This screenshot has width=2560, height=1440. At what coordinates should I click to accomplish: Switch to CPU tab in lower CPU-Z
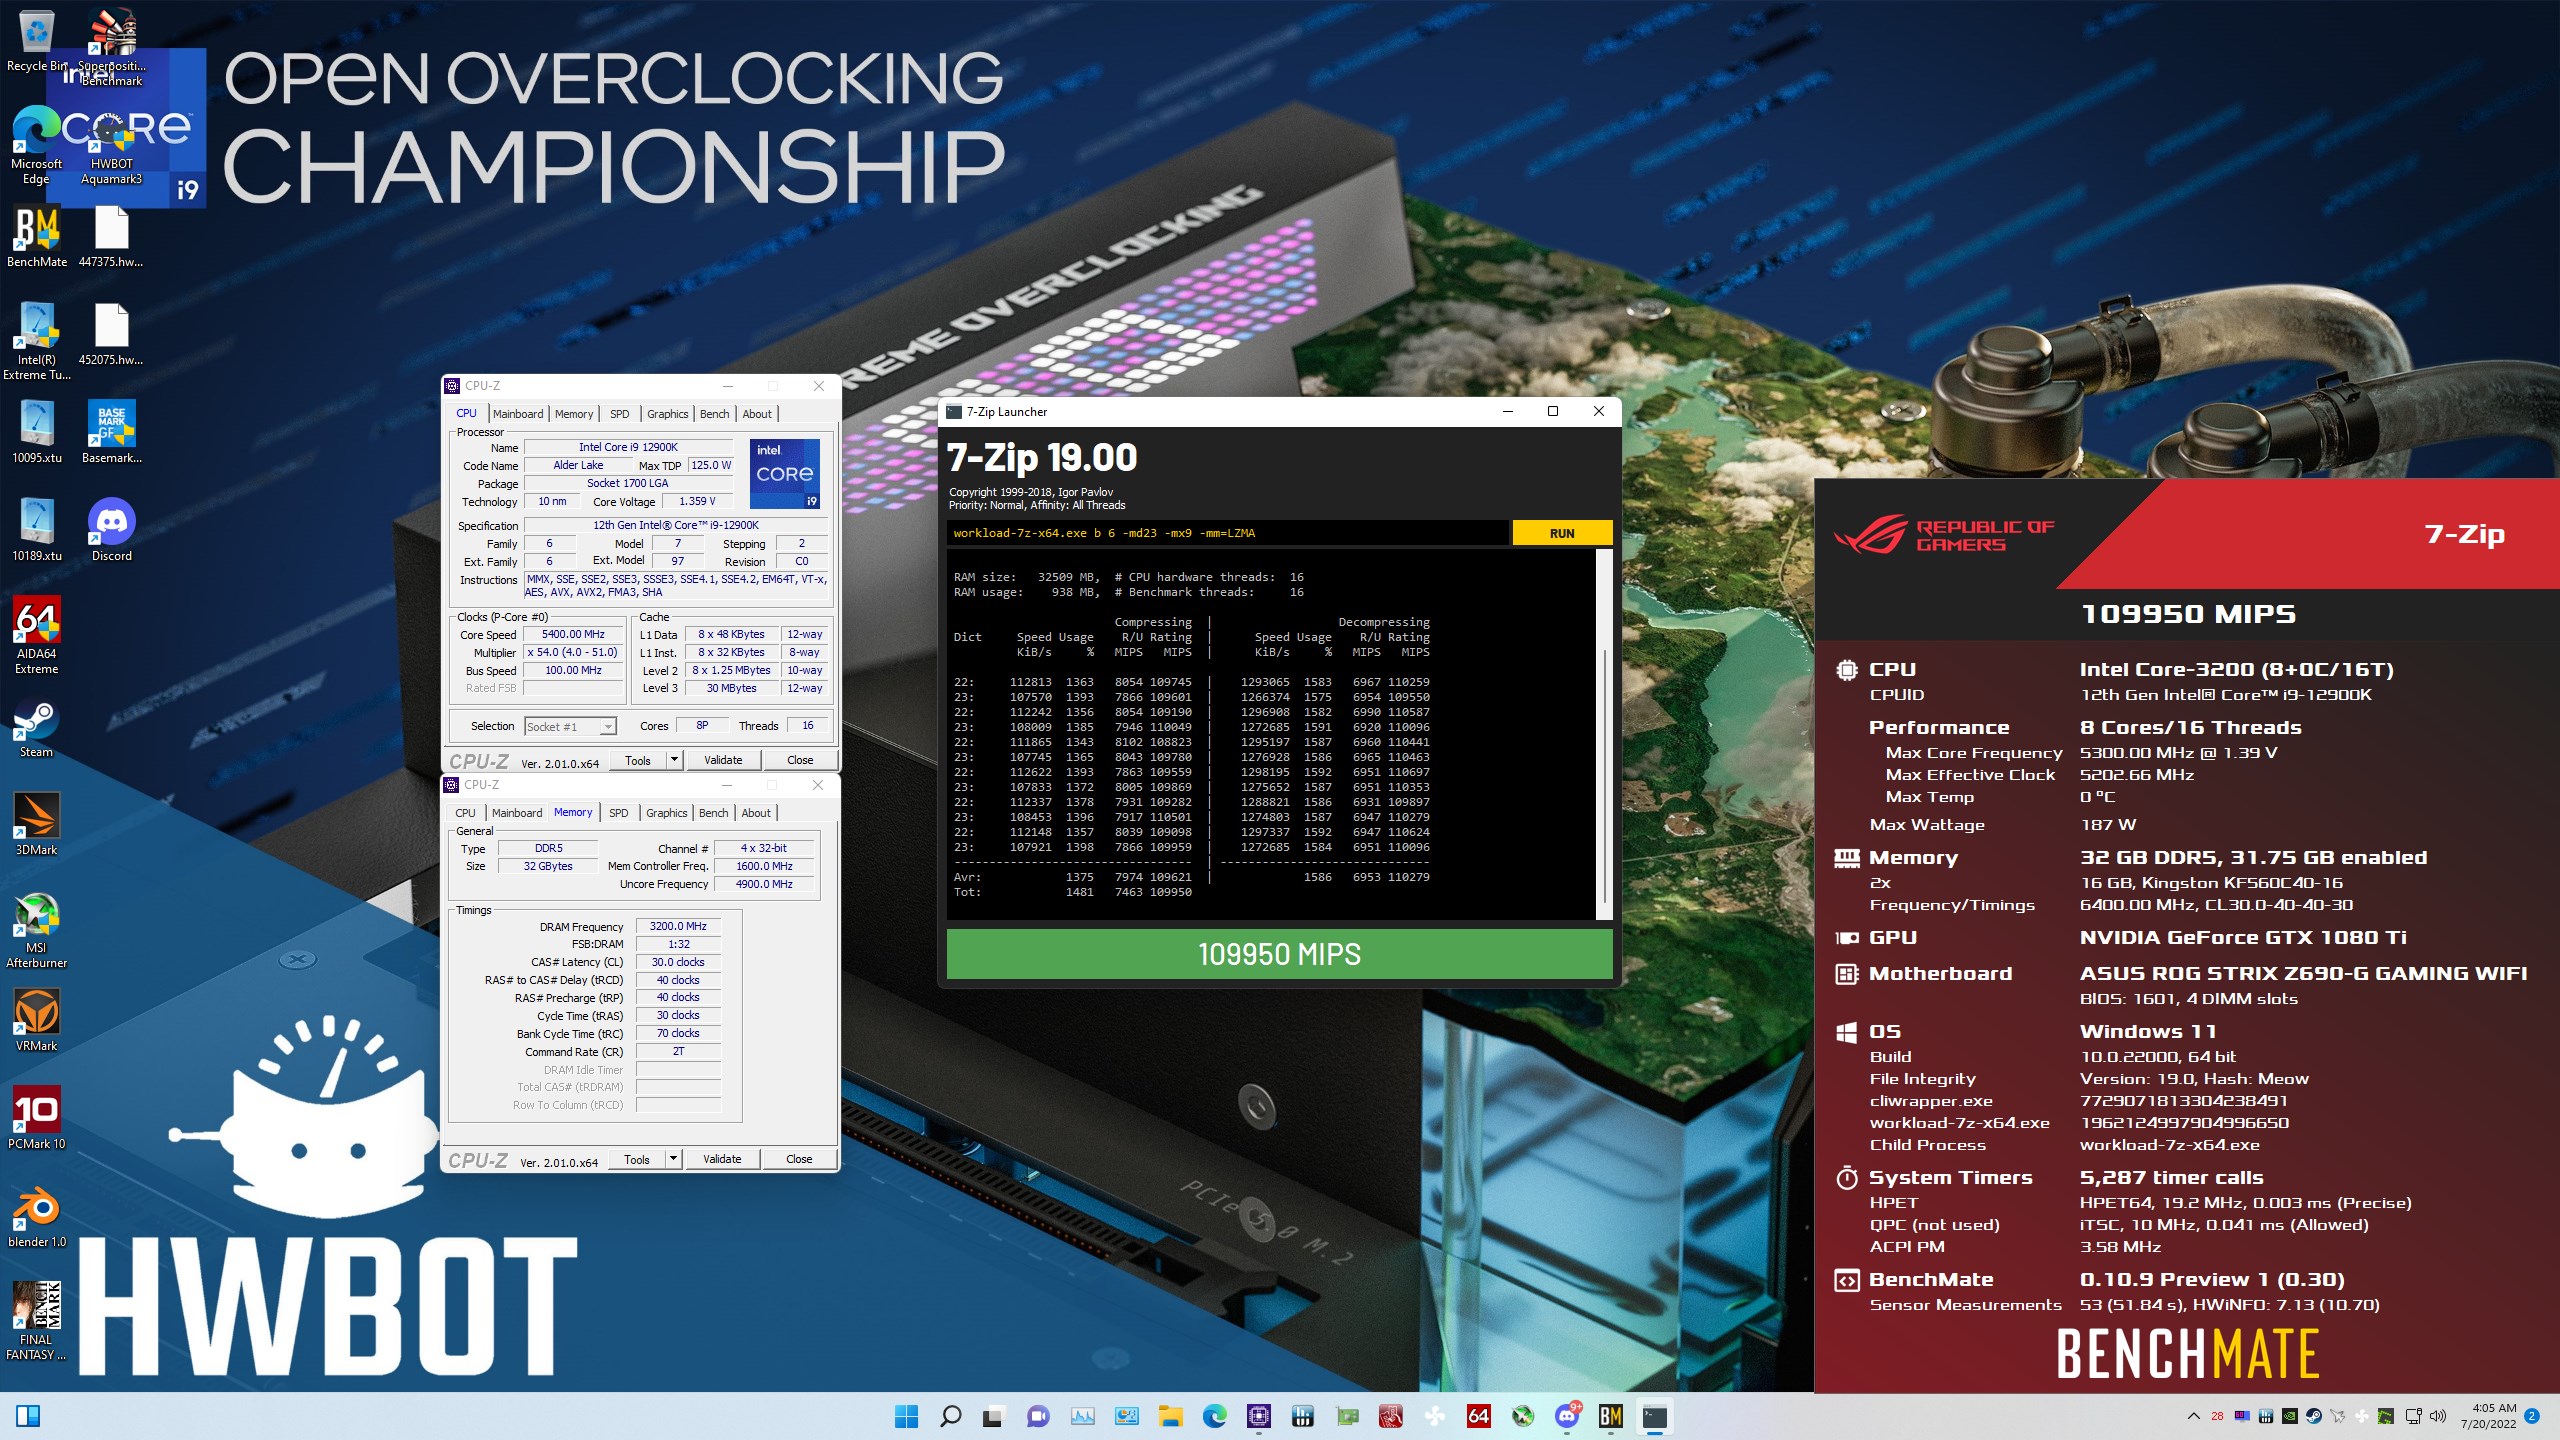click(x=465, y=813)
